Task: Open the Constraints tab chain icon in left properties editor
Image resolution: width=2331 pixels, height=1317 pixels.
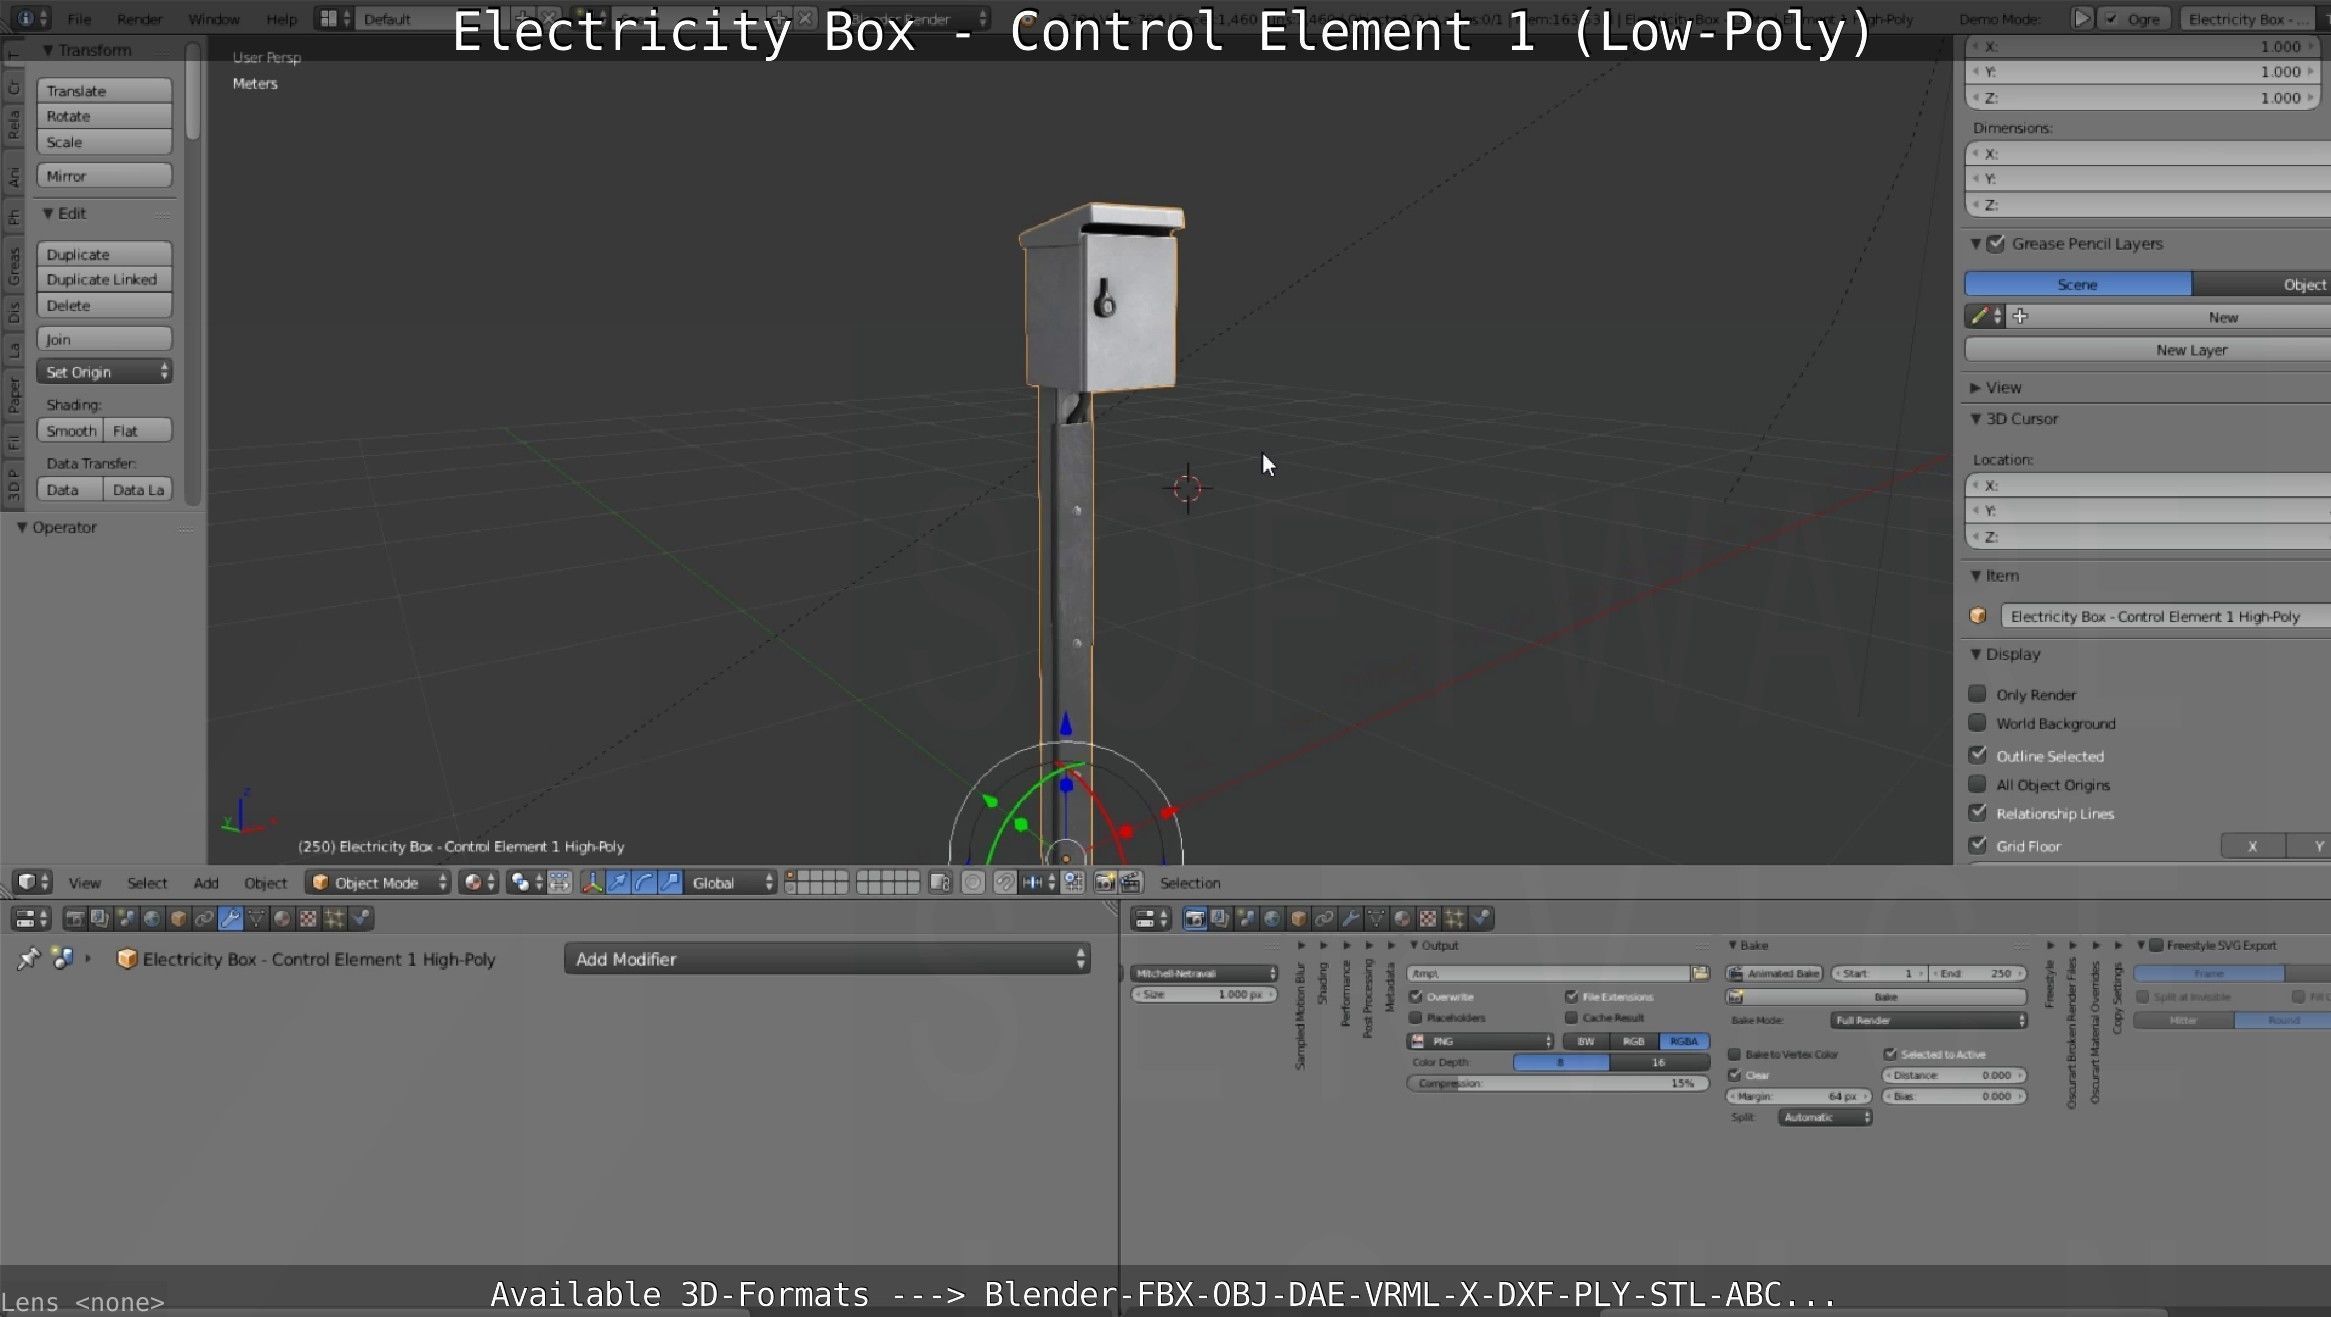Action: click(x=204, y=918)
